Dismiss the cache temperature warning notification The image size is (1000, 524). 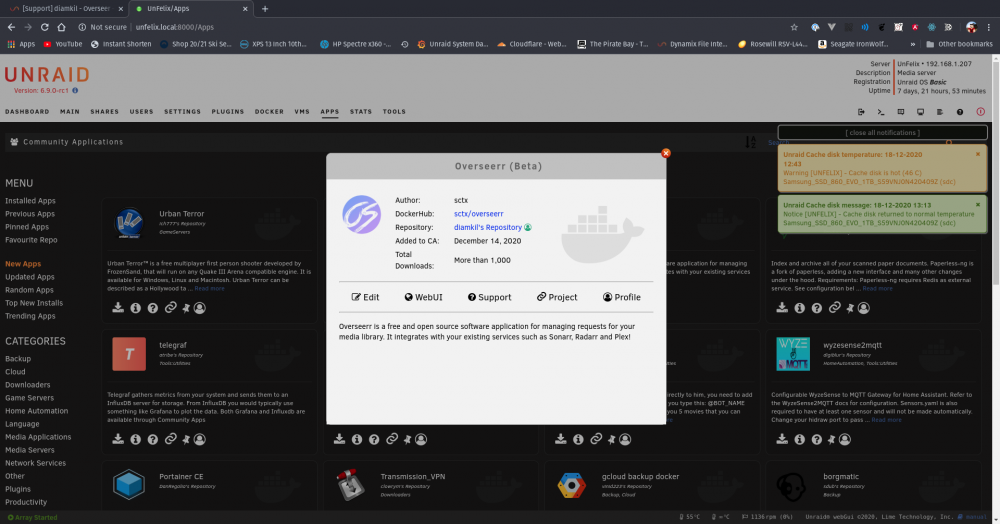pyautogui.click(x=978, y=154)
